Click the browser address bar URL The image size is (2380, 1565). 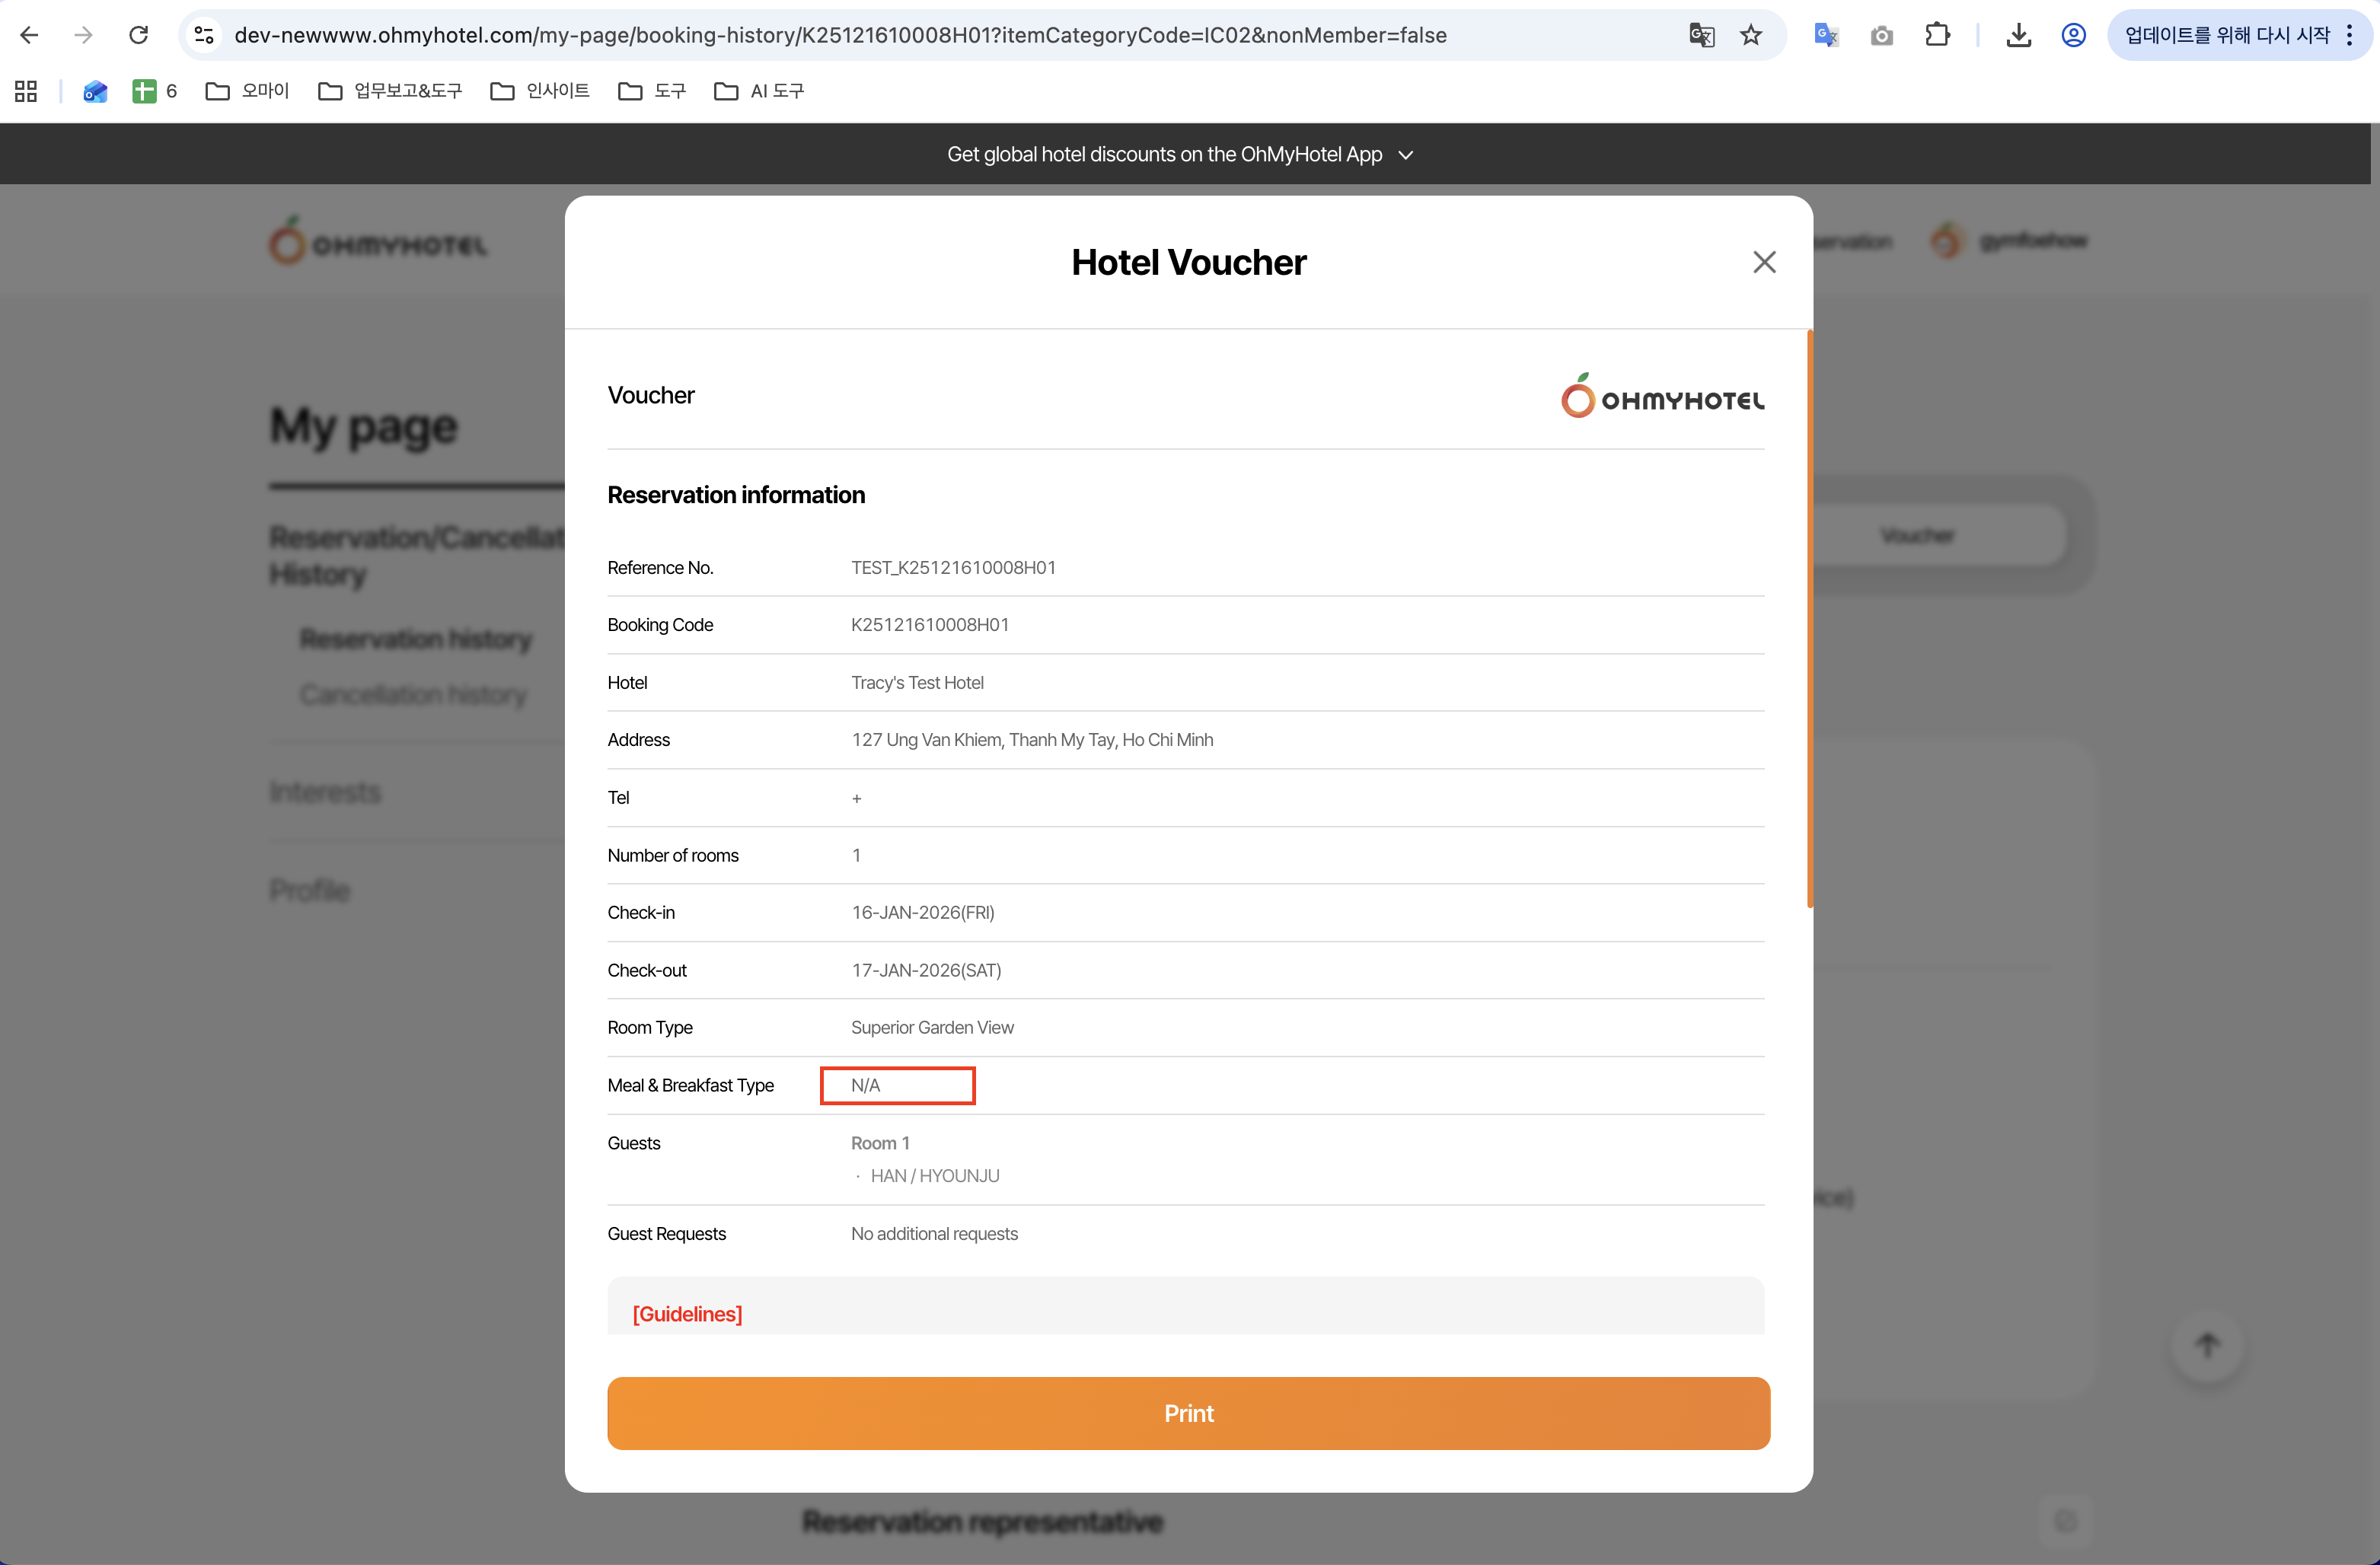click(840, 35)
